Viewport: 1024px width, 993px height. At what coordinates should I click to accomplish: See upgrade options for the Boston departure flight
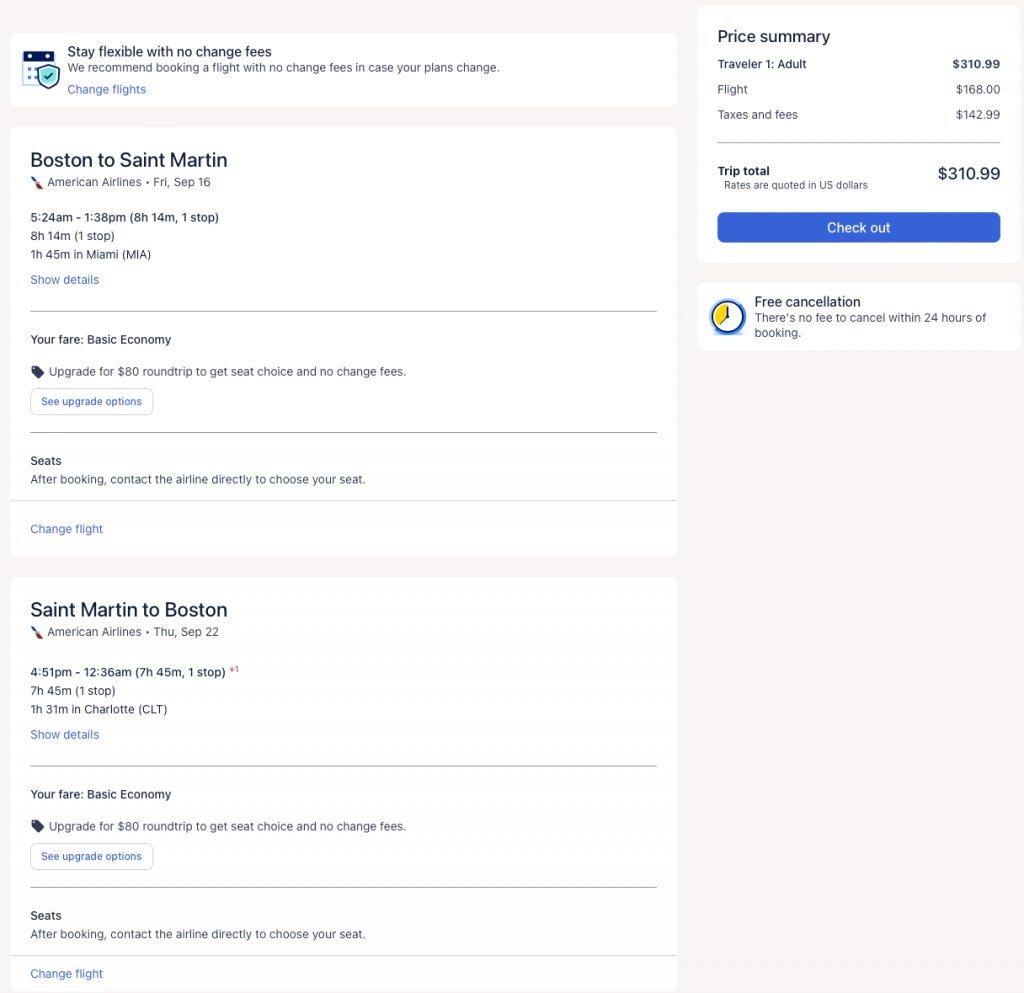[92, 402]
